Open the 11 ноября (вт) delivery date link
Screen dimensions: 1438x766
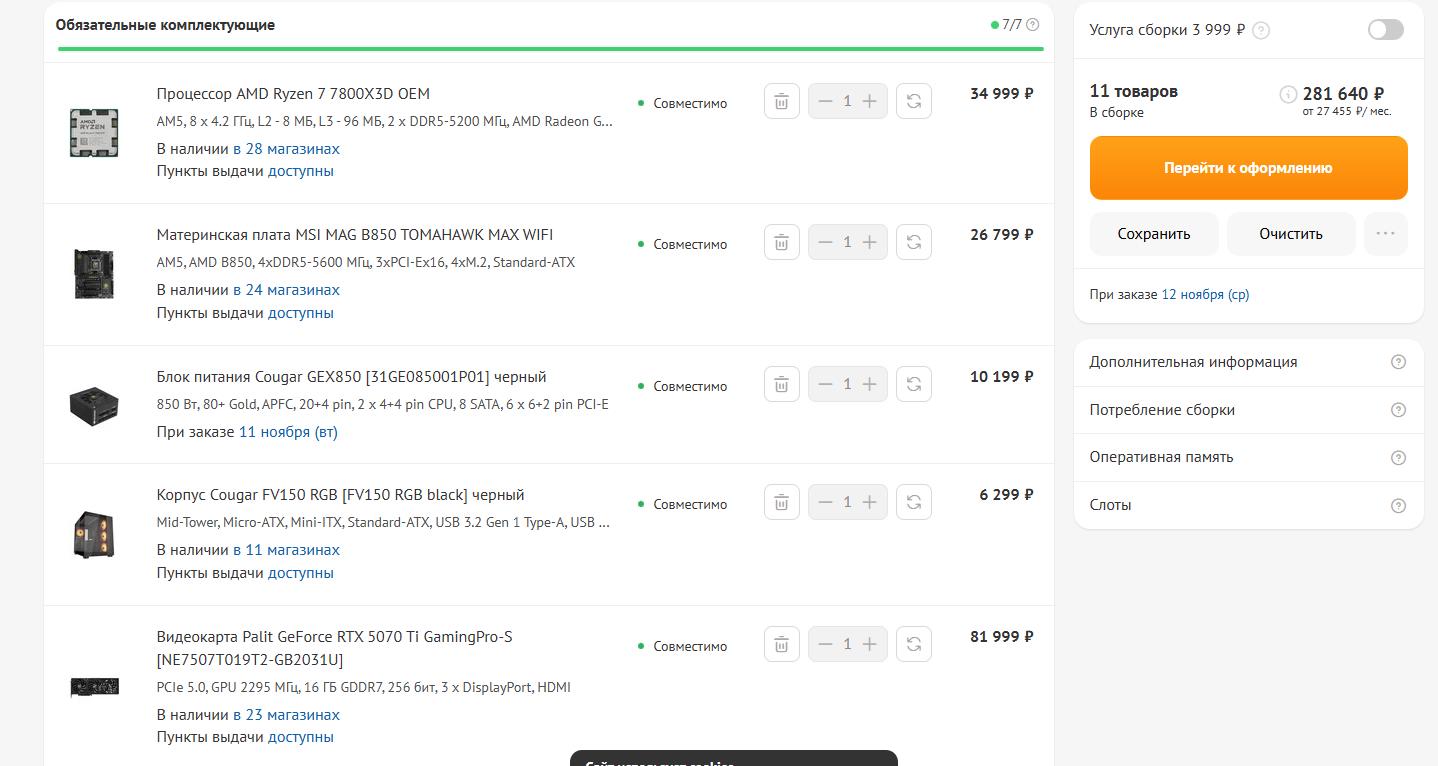tap(288, 432)
